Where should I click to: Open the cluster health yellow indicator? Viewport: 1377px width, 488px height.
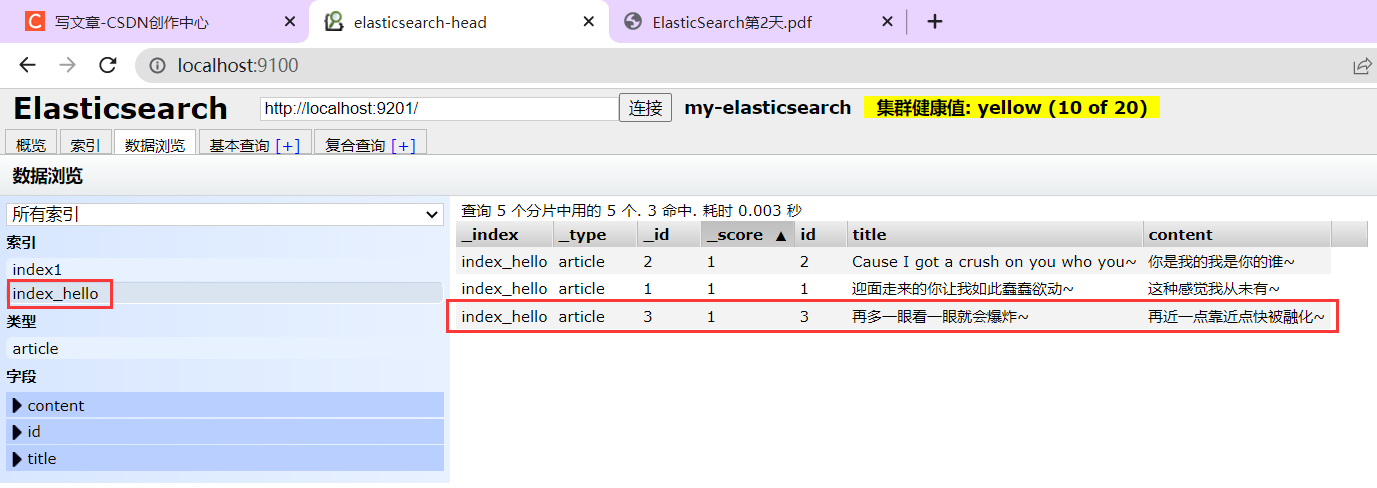pos(1011,108)
